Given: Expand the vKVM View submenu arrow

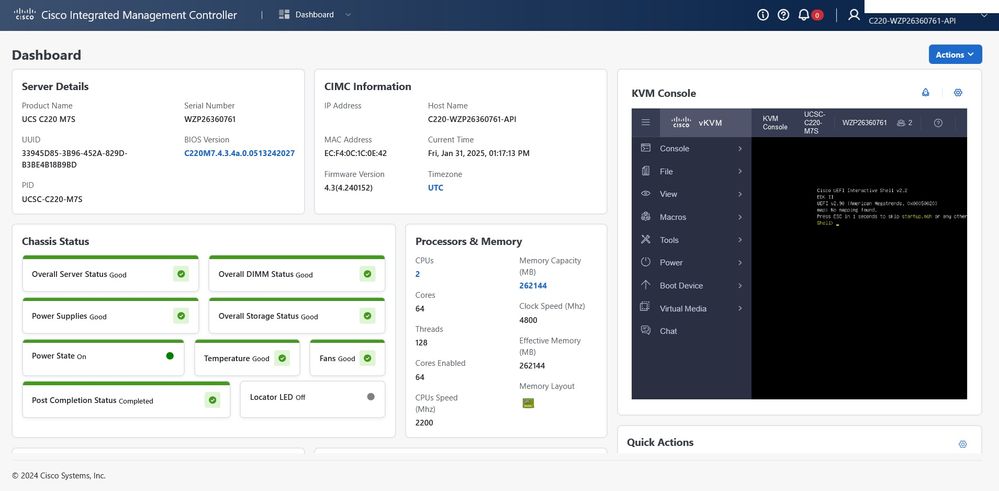Looking at the screenshot, I should coord(740,194).
